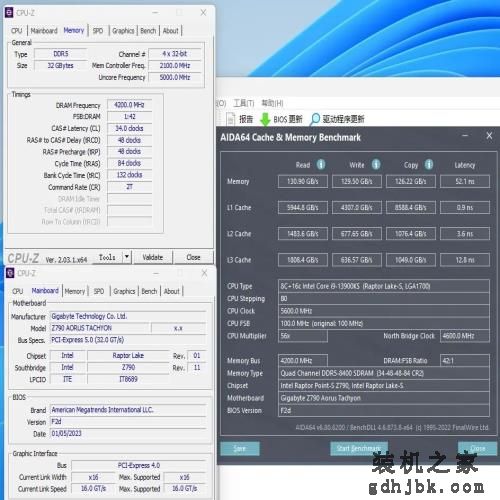Open SPD tab in top CPU-Z window
This screenshot has height=500, width=500.
[98, 31]
